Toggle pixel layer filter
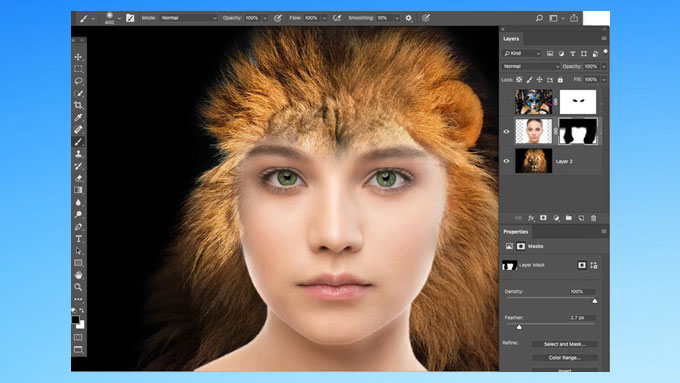The width and height of the screenshot is (680, 383). [x=550, y=53]
